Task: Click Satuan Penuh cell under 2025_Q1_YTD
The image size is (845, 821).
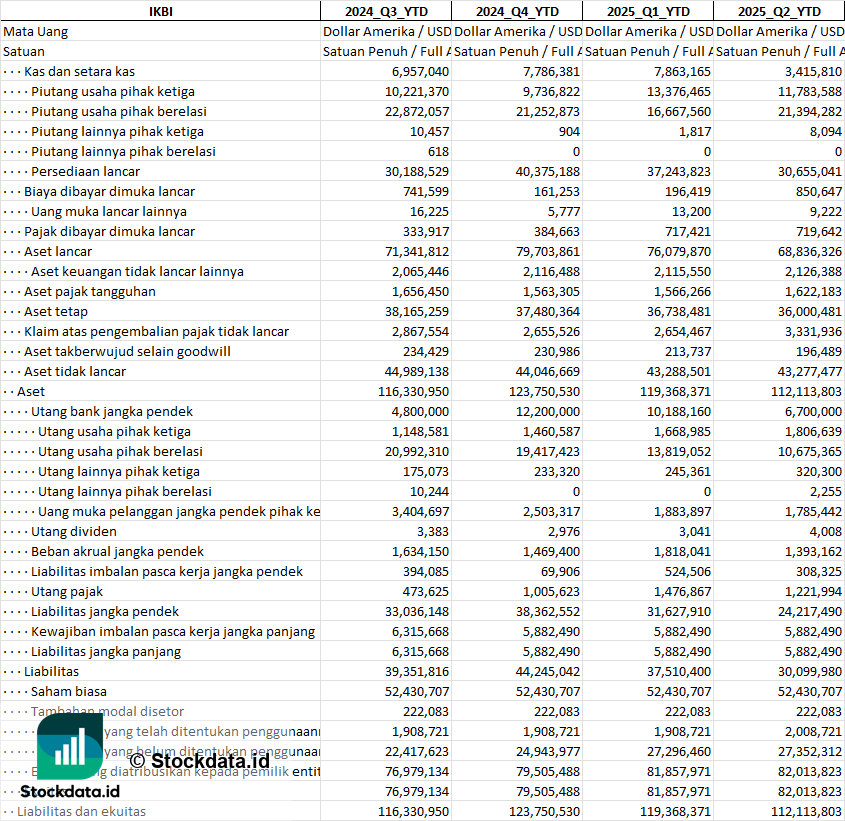Action: [x=648, y=52]
